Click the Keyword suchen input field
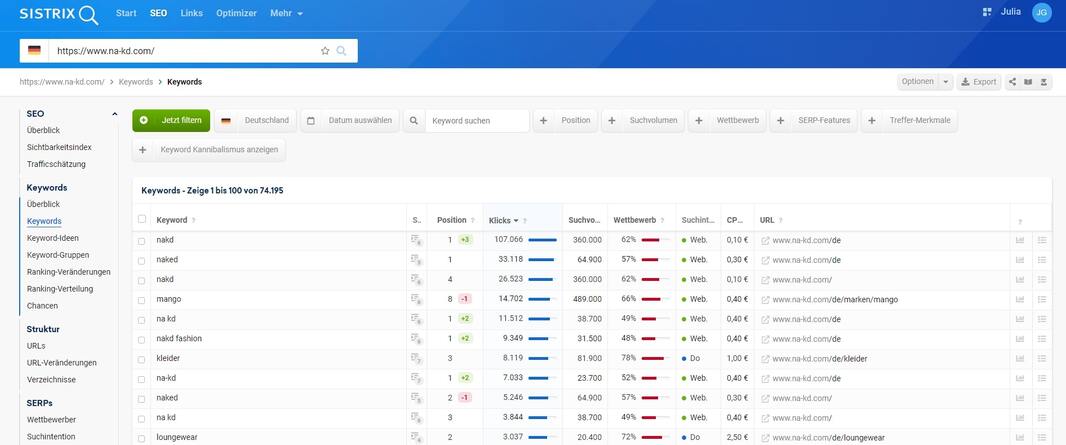Screen dimensions: 1066x445 pyautogui.click(x=477, y=120)
